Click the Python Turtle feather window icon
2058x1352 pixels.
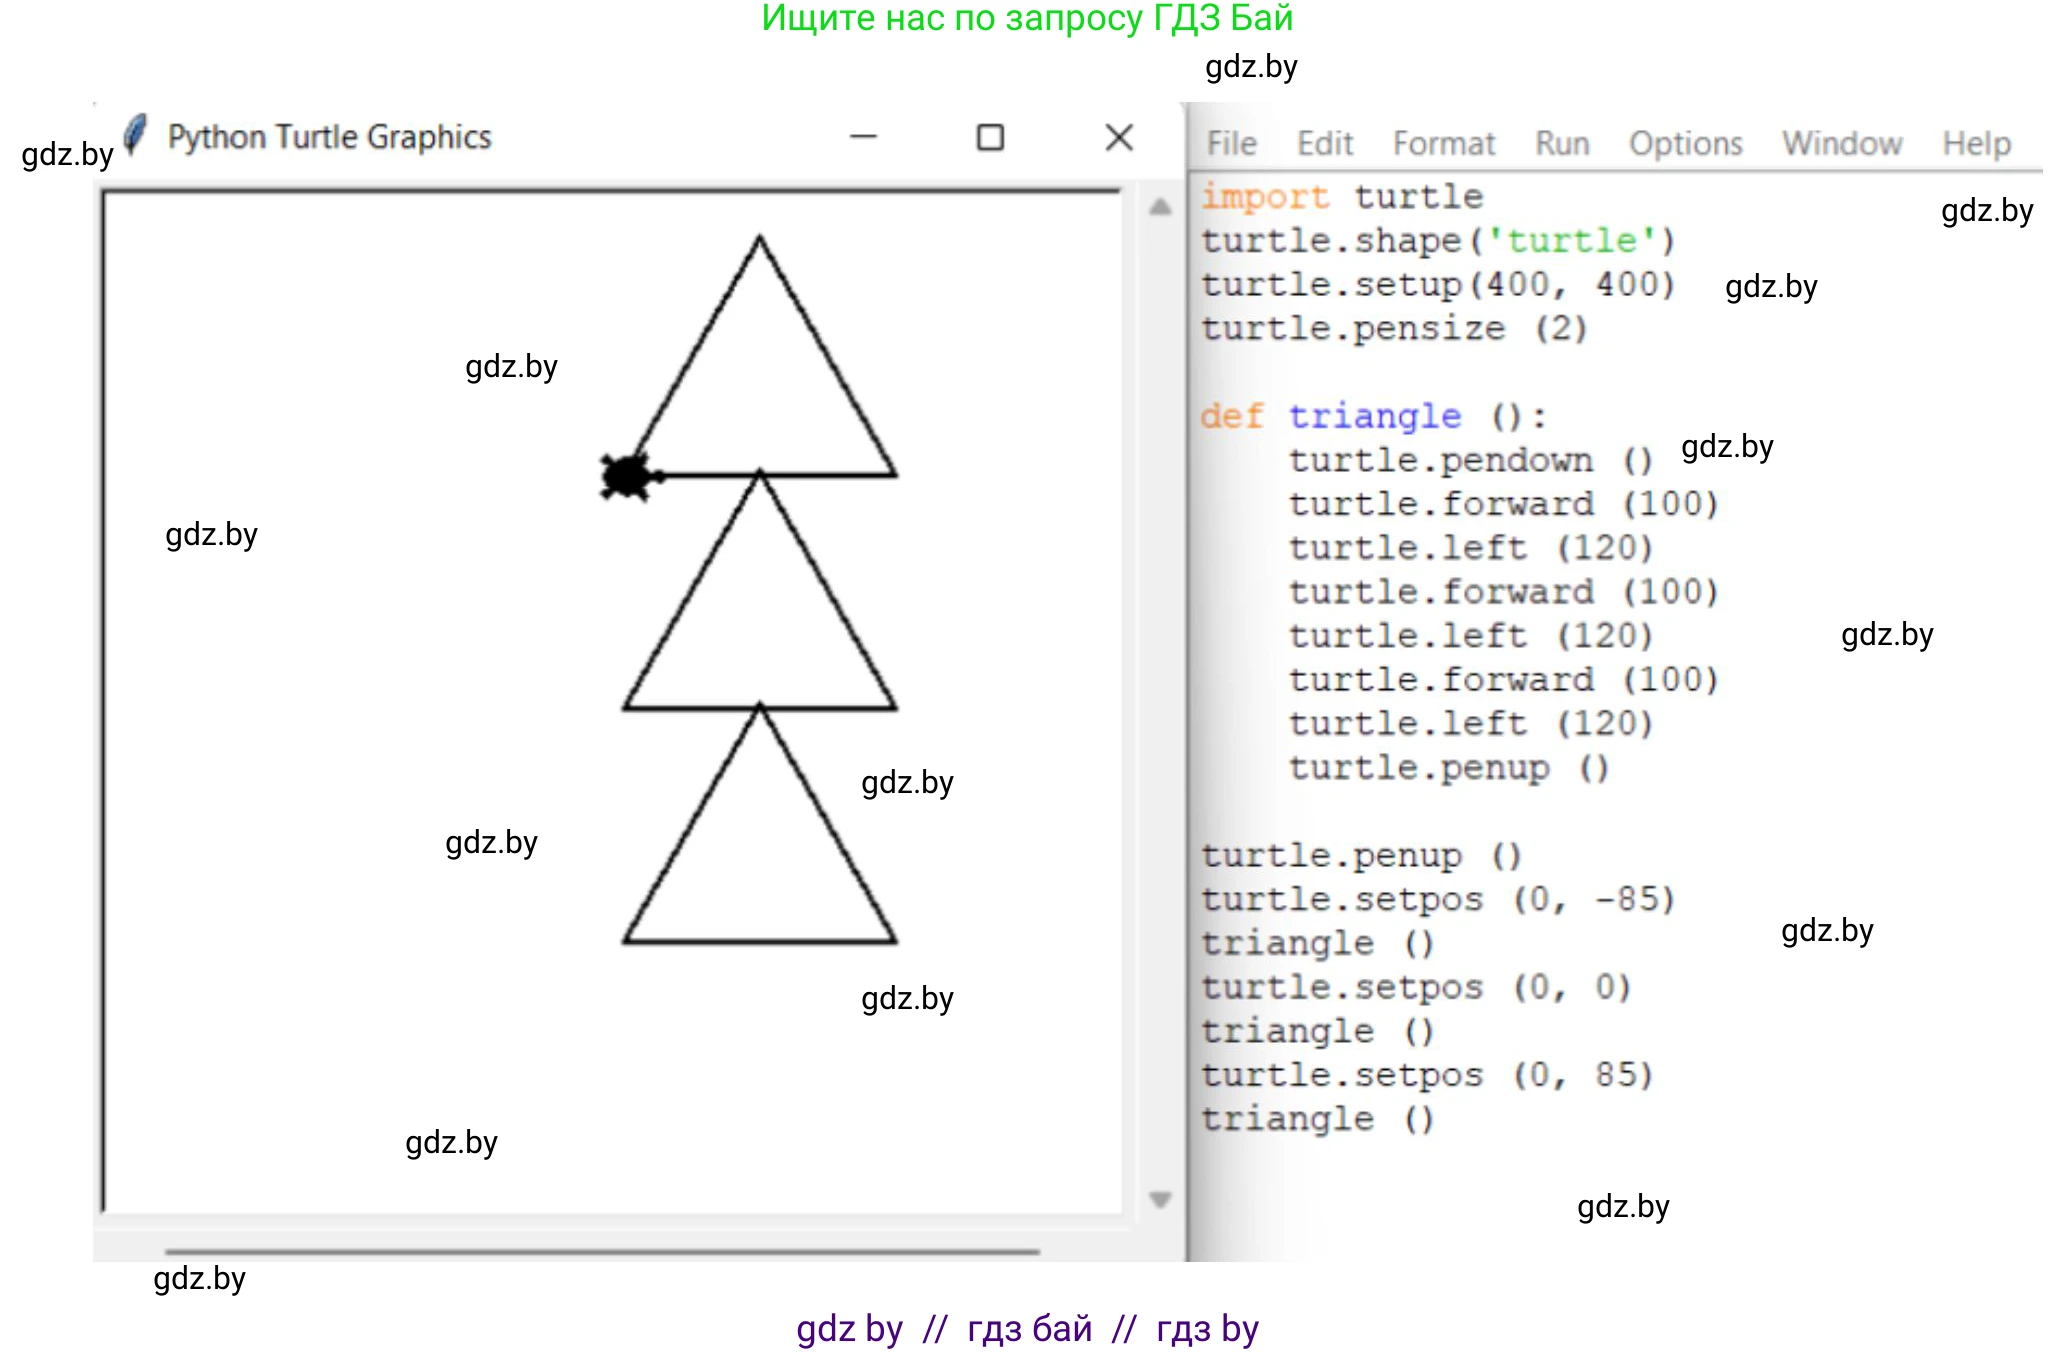pyautogui.click(x=136, y=135)
